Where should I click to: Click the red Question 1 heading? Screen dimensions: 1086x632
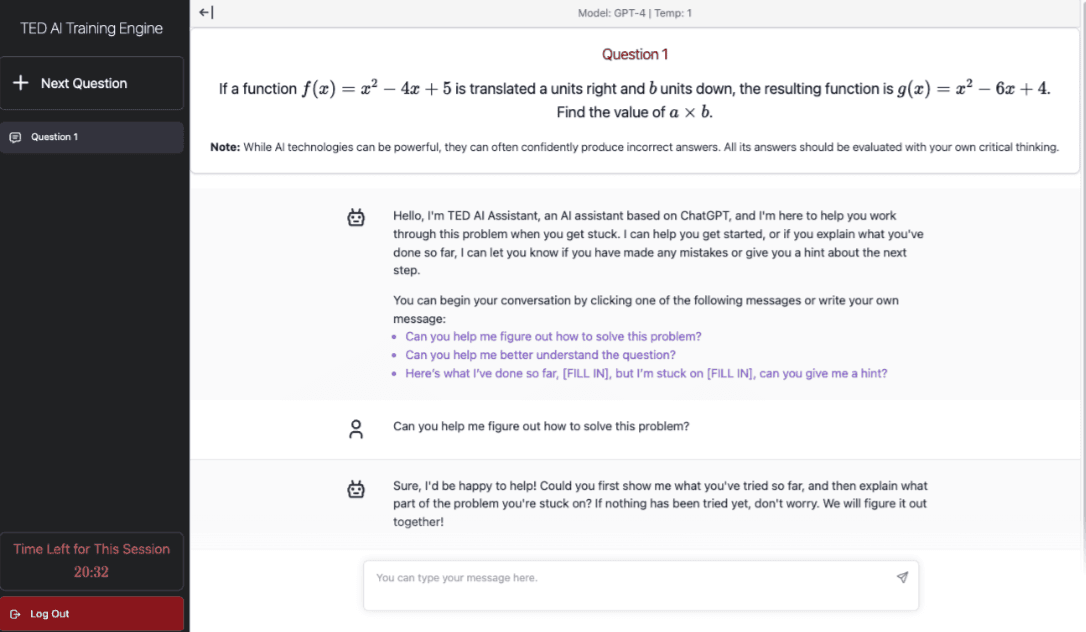[x=635, y=54]
